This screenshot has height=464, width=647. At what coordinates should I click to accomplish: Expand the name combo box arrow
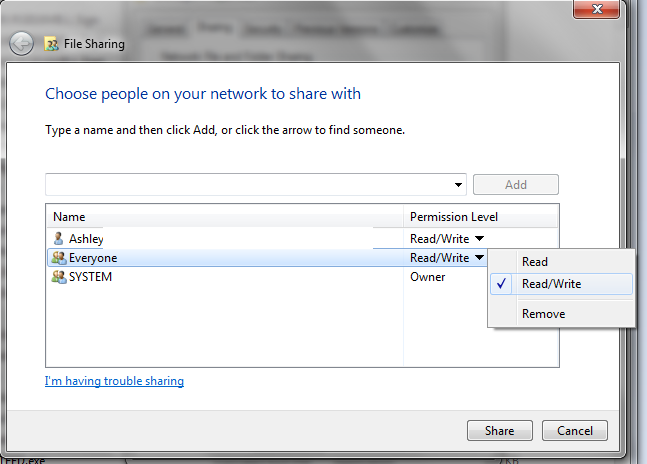click(459, 185)
